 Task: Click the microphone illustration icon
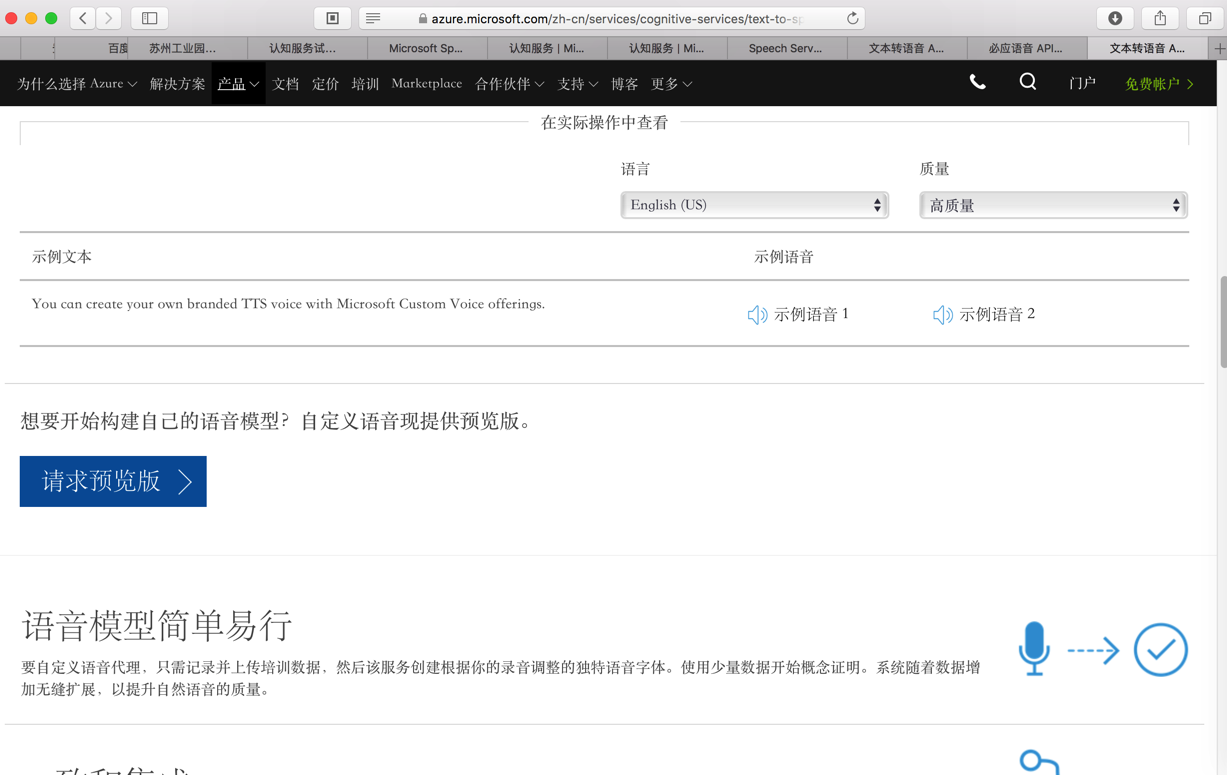pos(1034,649)
